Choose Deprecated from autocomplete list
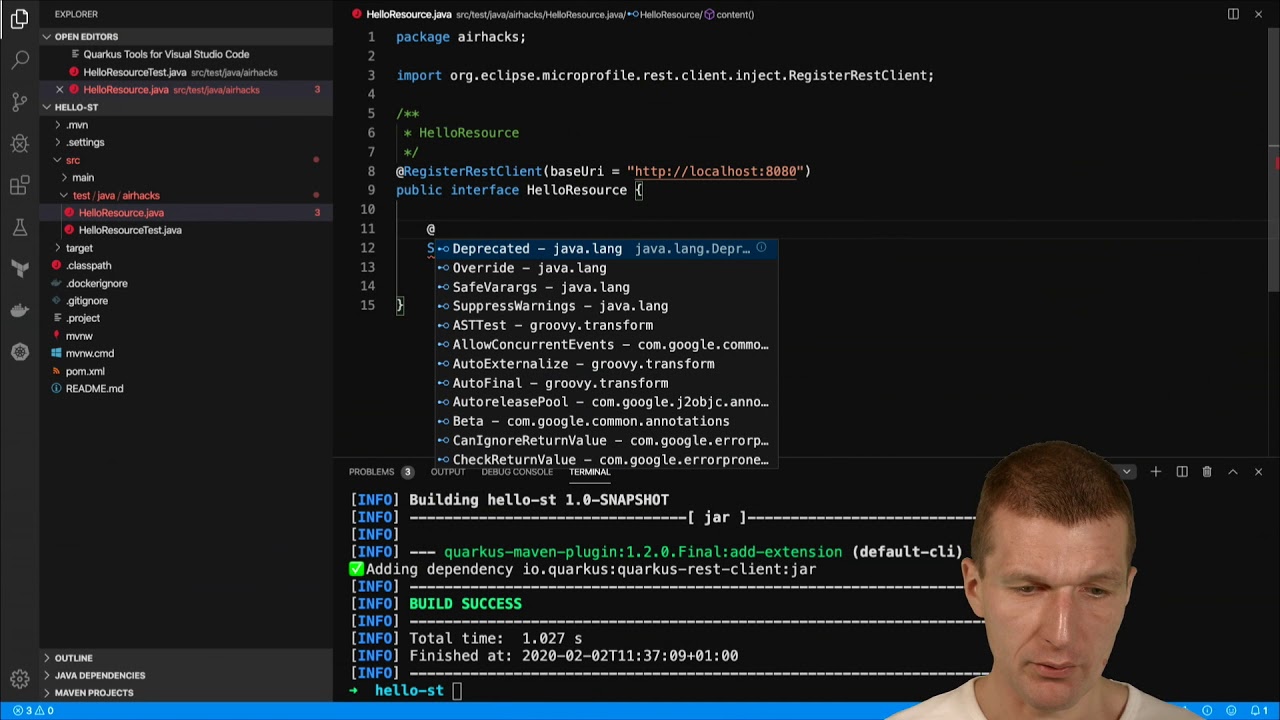Image resolution: width=1280 pixels, height=720 pixels. click(607, 248)
